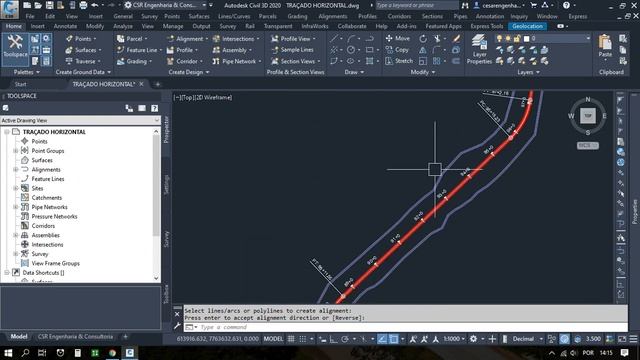Open the Corridors menu in menu bar

tap(399, 16)
